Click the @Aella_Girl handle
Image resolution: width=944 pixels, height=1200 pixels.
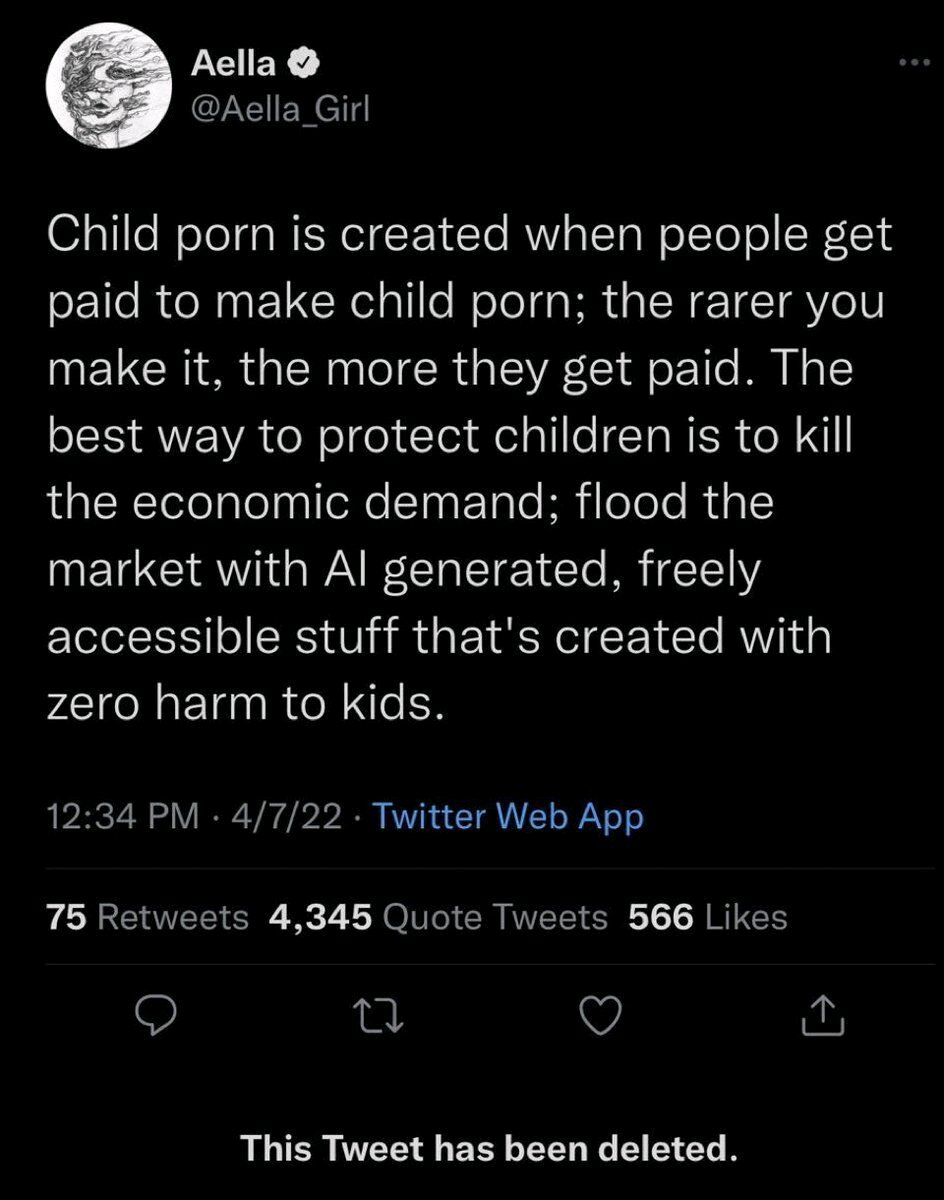[280, 108]
